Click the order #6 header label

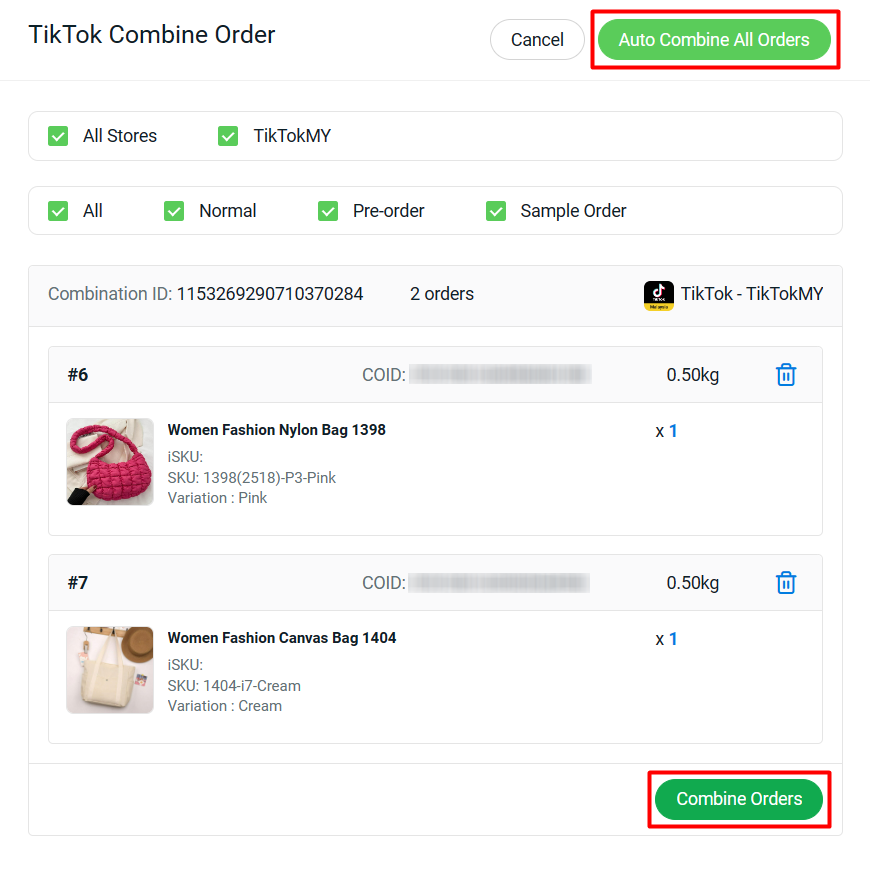(x=78, y=375)
